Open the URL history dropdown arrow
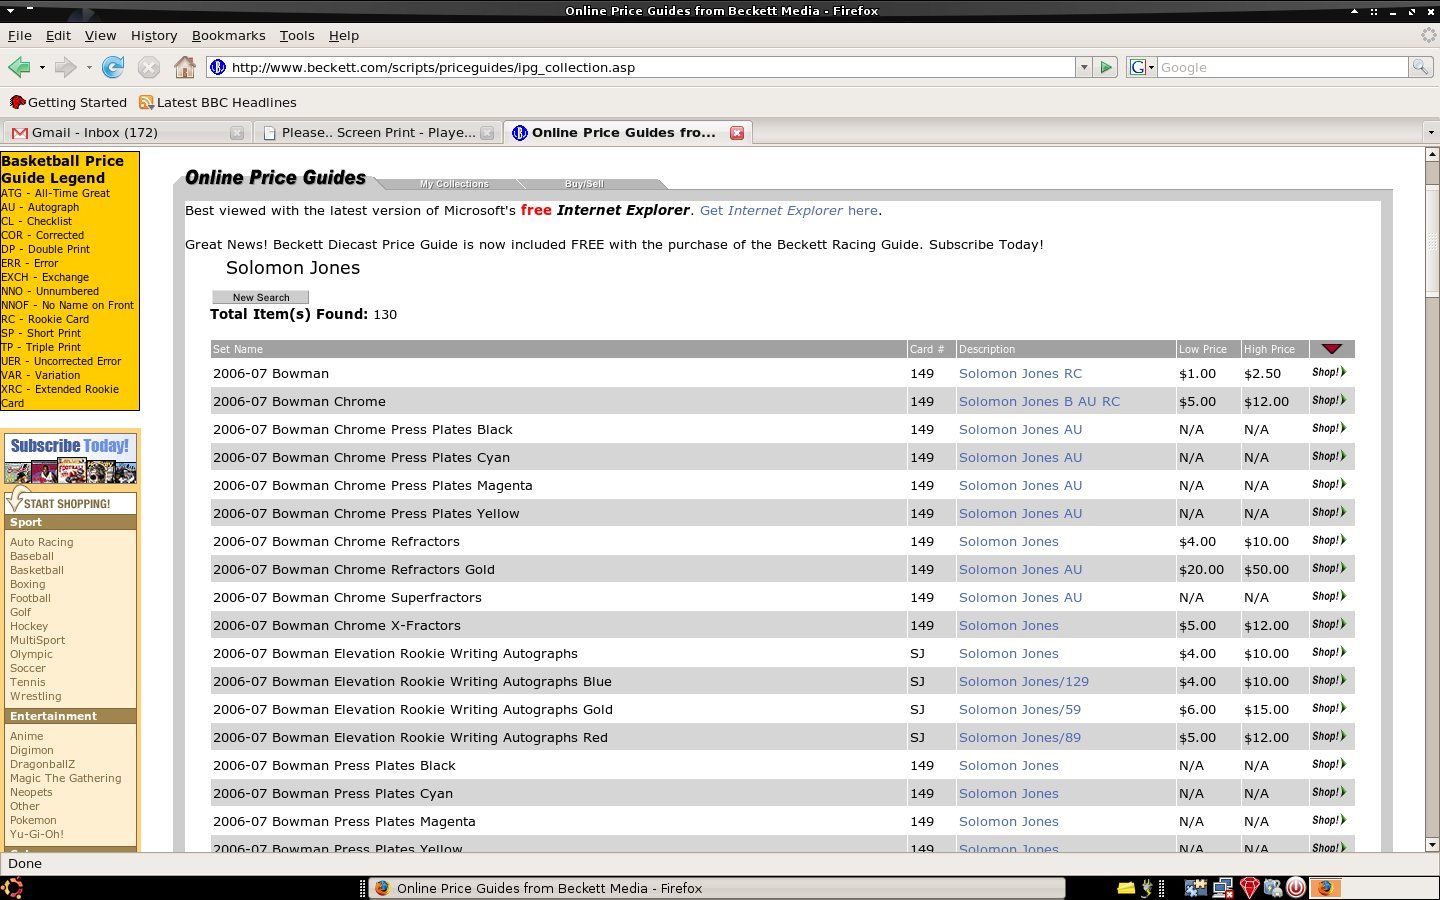 [1083, 67]
